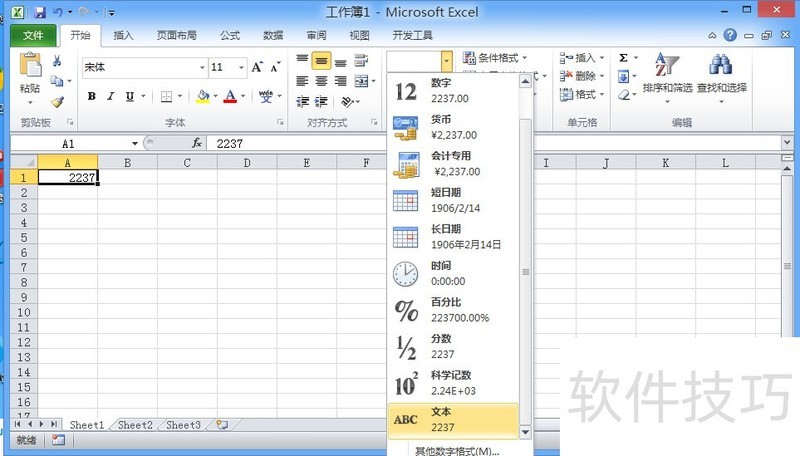Click the Copy icon
Image resolution: width=800 pixels, height=456 pixels.
point(57,81)
